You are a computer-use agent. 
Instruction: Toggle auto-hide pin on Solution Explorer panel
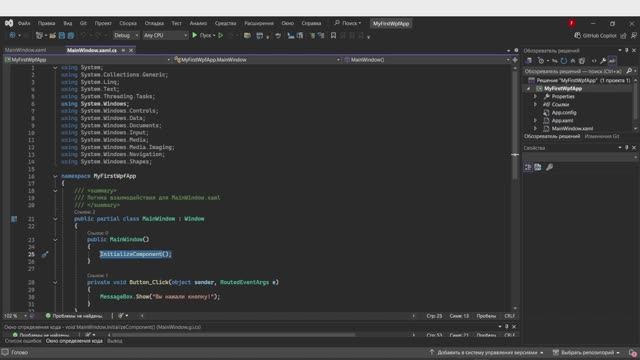coord(627,50)
